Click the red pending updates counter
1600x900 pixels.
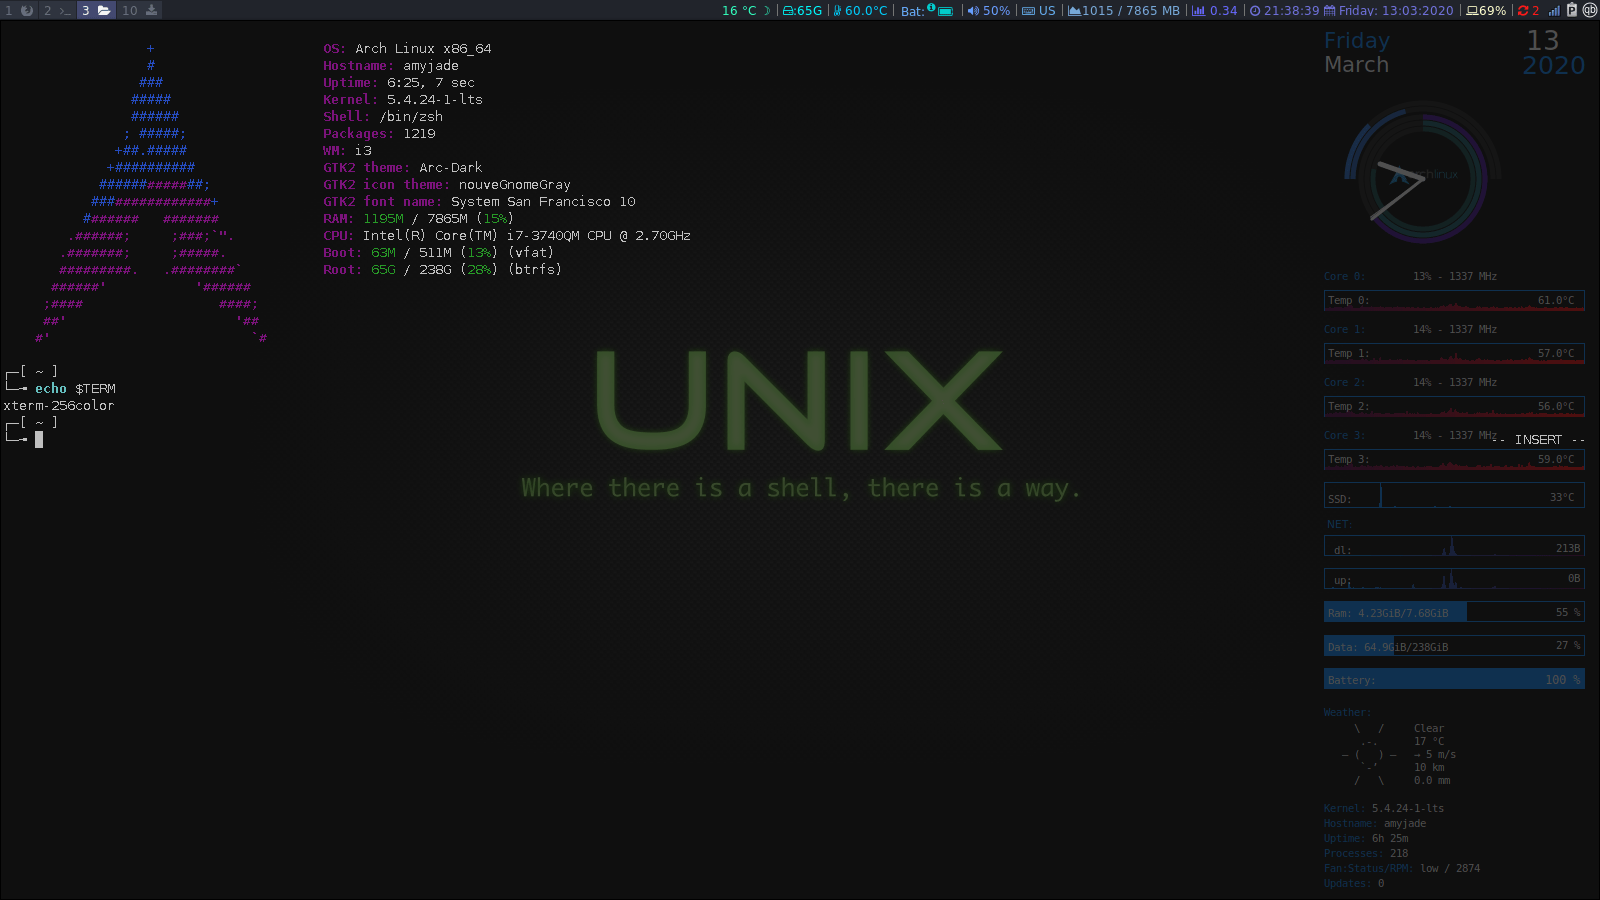point(1528,11)
